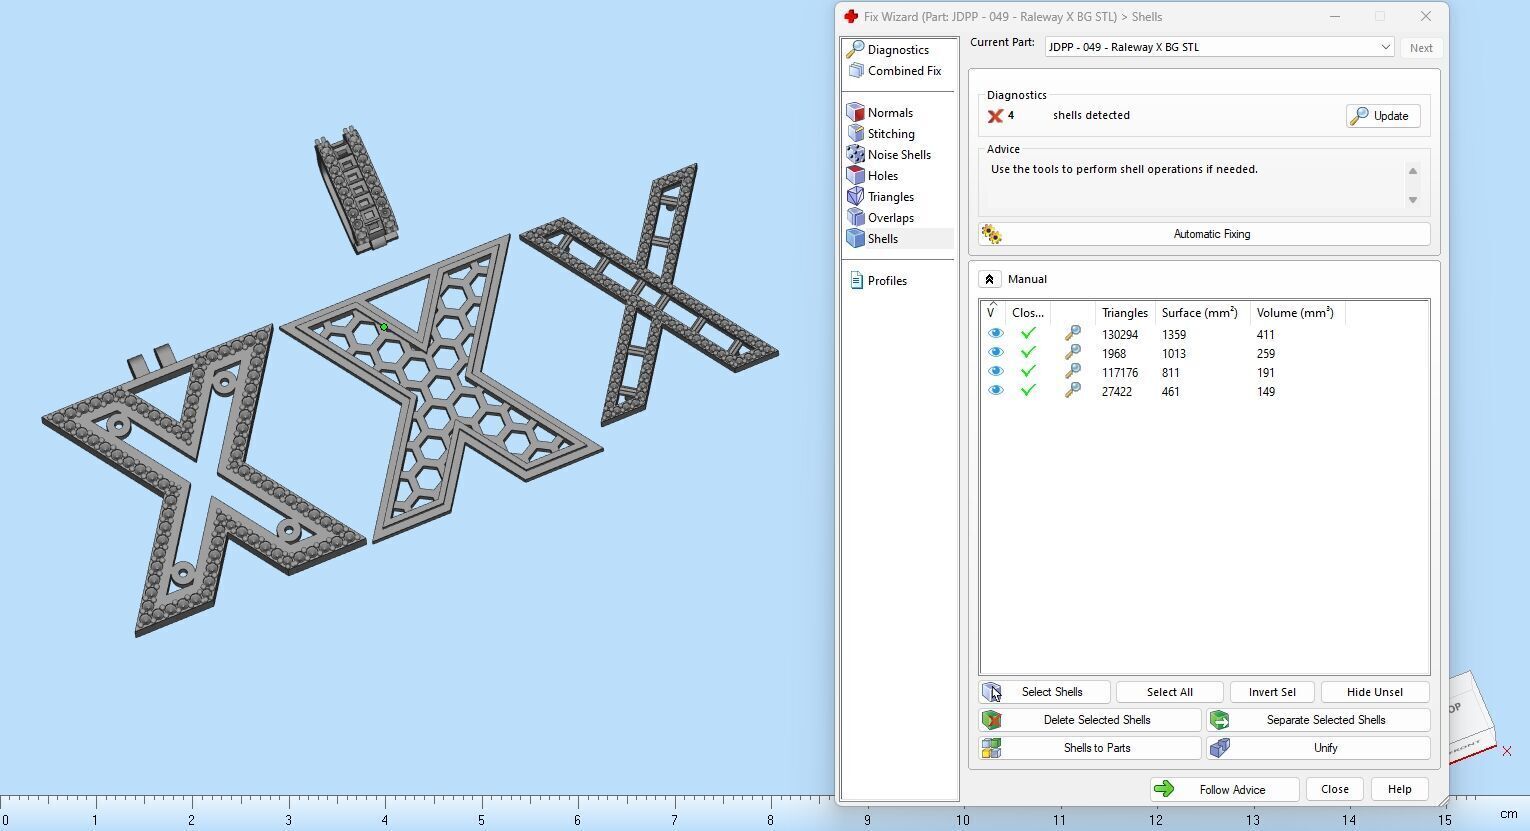Viewport: 1530px width, 831px height.
Task: Zoom to the shell with 27422 triangles
Action: click(x=1072, y=391)
